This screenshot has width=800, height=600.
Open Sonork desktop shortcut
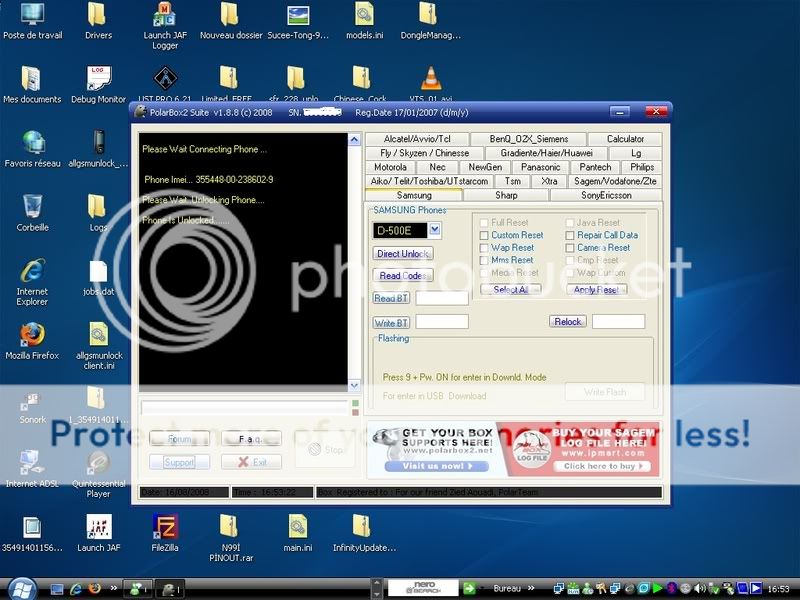pos(32,406)
